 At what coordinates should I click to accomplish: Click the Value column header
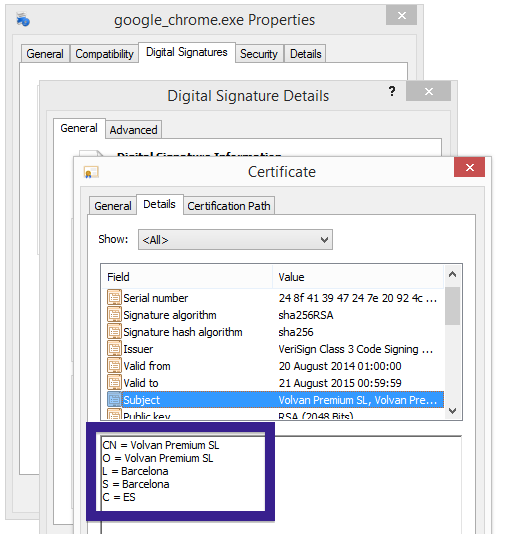click(359, 277)
